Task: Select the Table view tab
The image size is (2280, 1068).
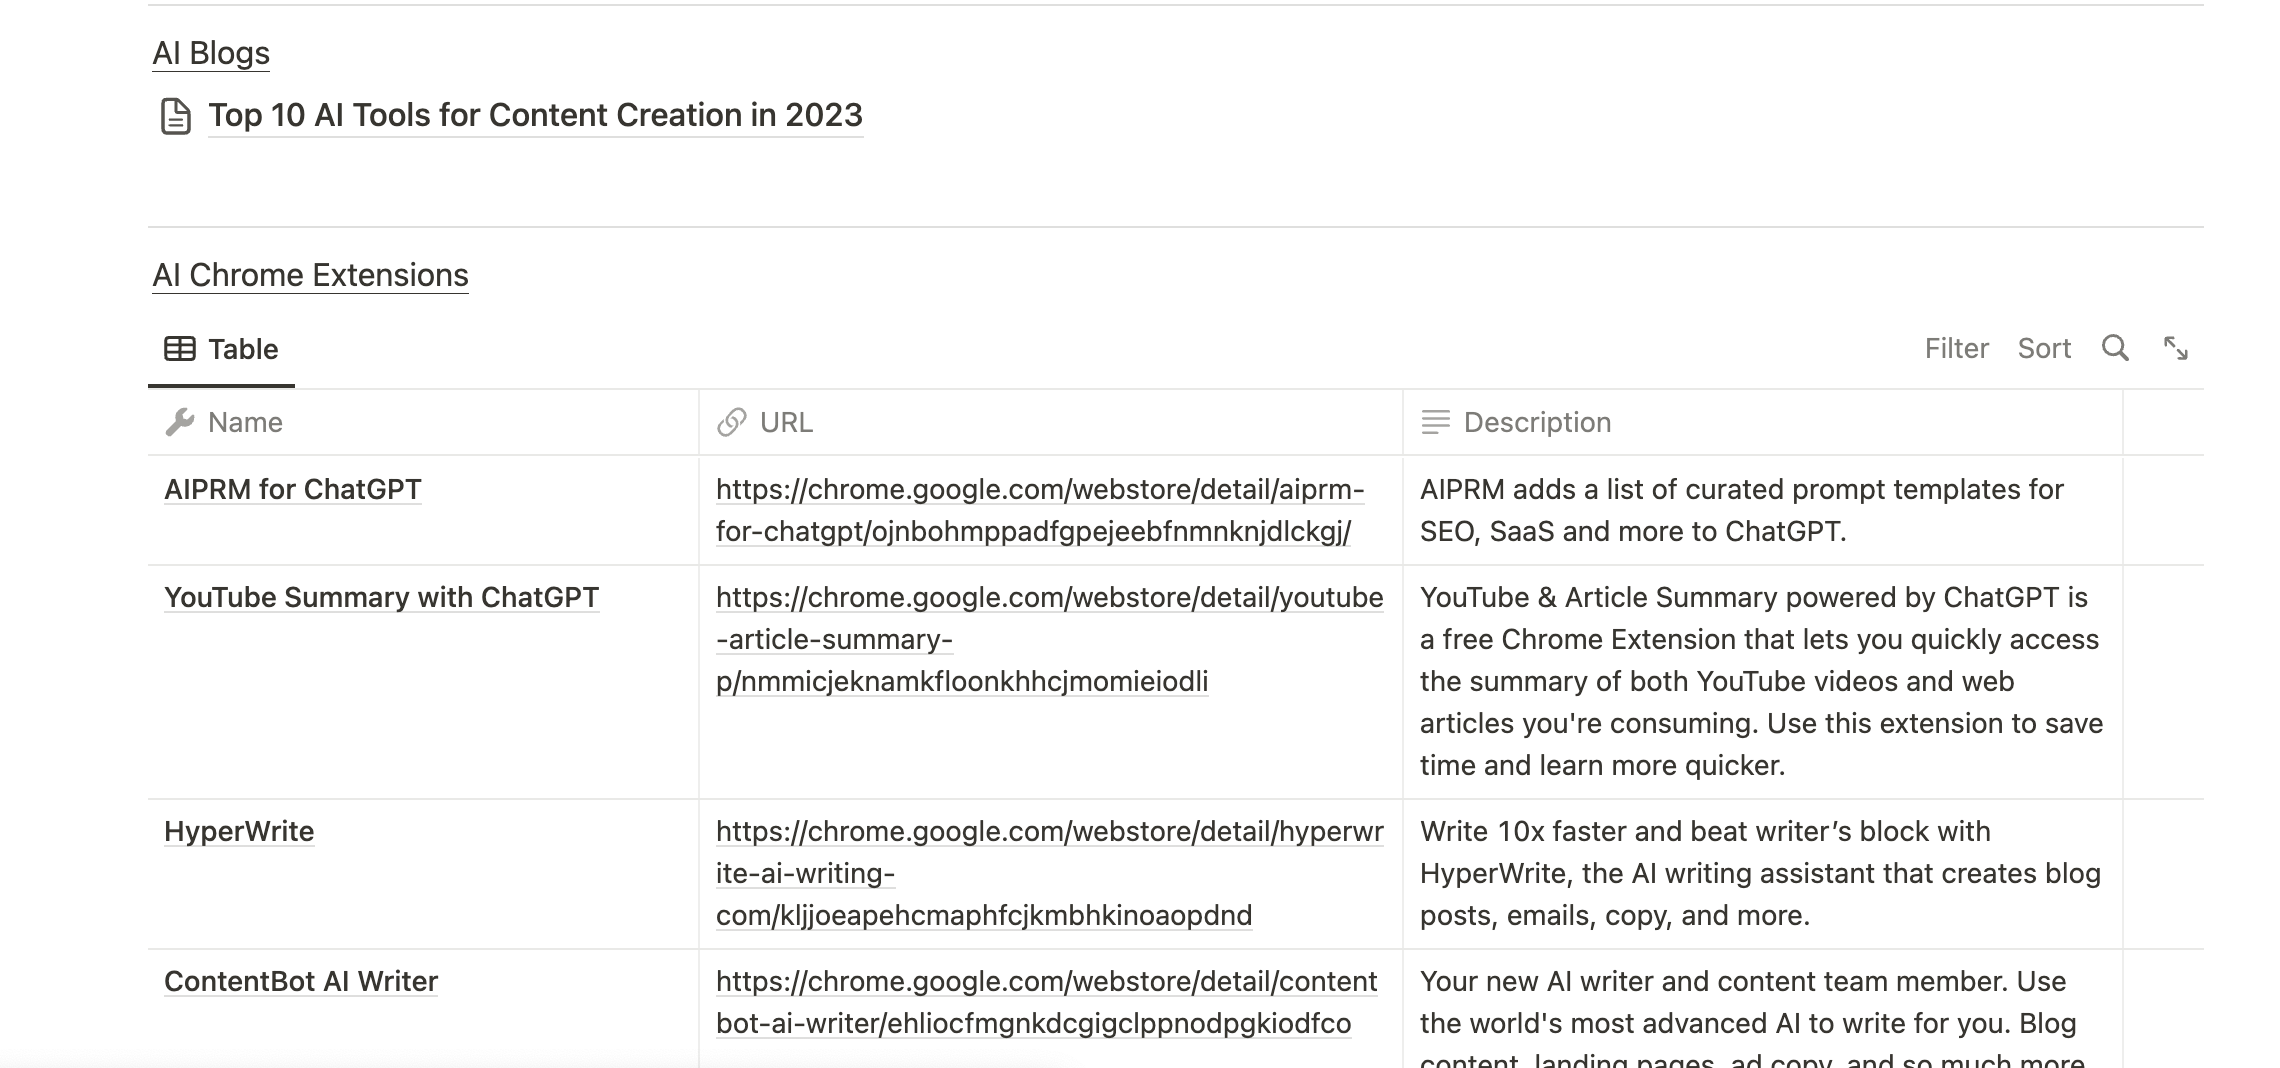Action: (221, 349)
